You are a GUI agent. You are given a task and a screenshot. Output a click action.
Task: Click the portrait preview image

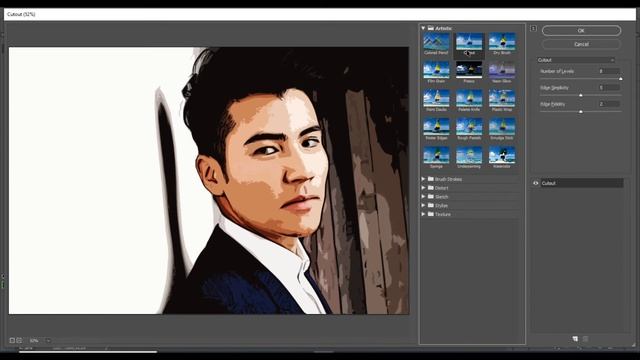(209, 180)
